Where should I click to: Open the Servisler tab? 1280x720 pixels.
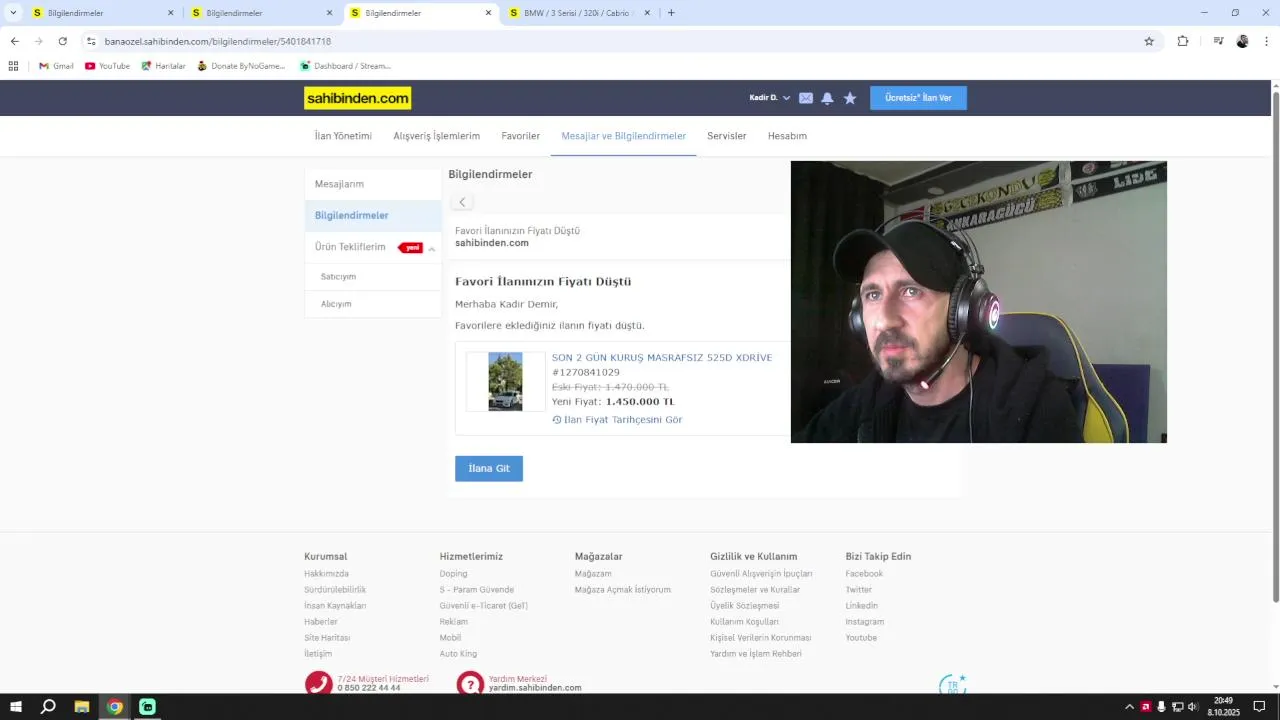click(x=727, y=136)
